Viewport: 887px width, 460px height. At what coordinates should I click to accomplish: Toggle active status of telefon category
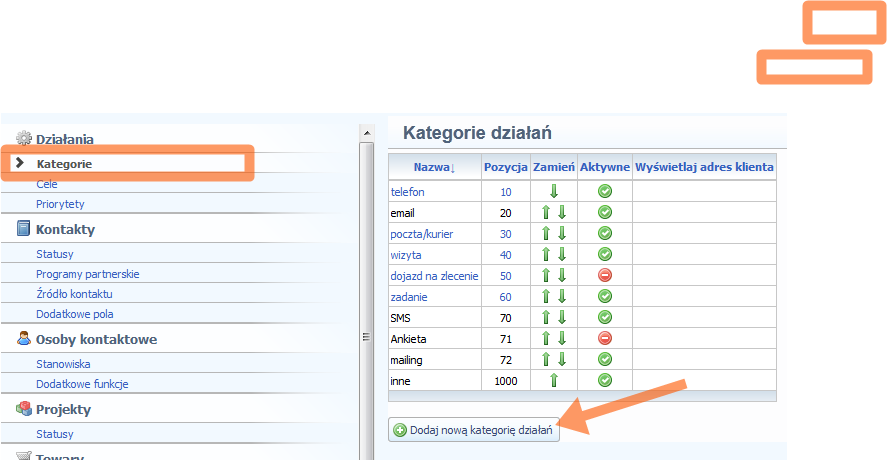[605, 192]
